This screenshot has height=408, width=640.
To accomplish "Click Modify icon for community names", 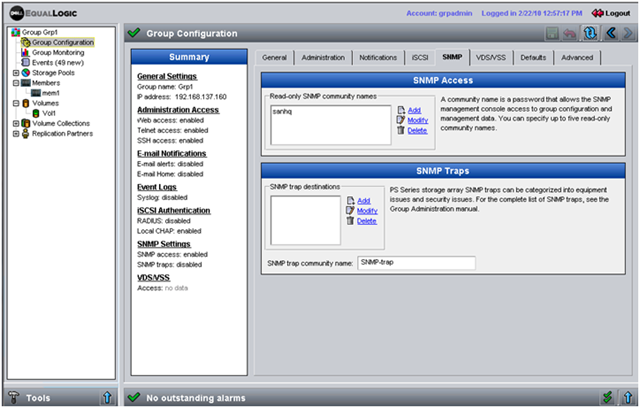I will [x=401, y=120].
